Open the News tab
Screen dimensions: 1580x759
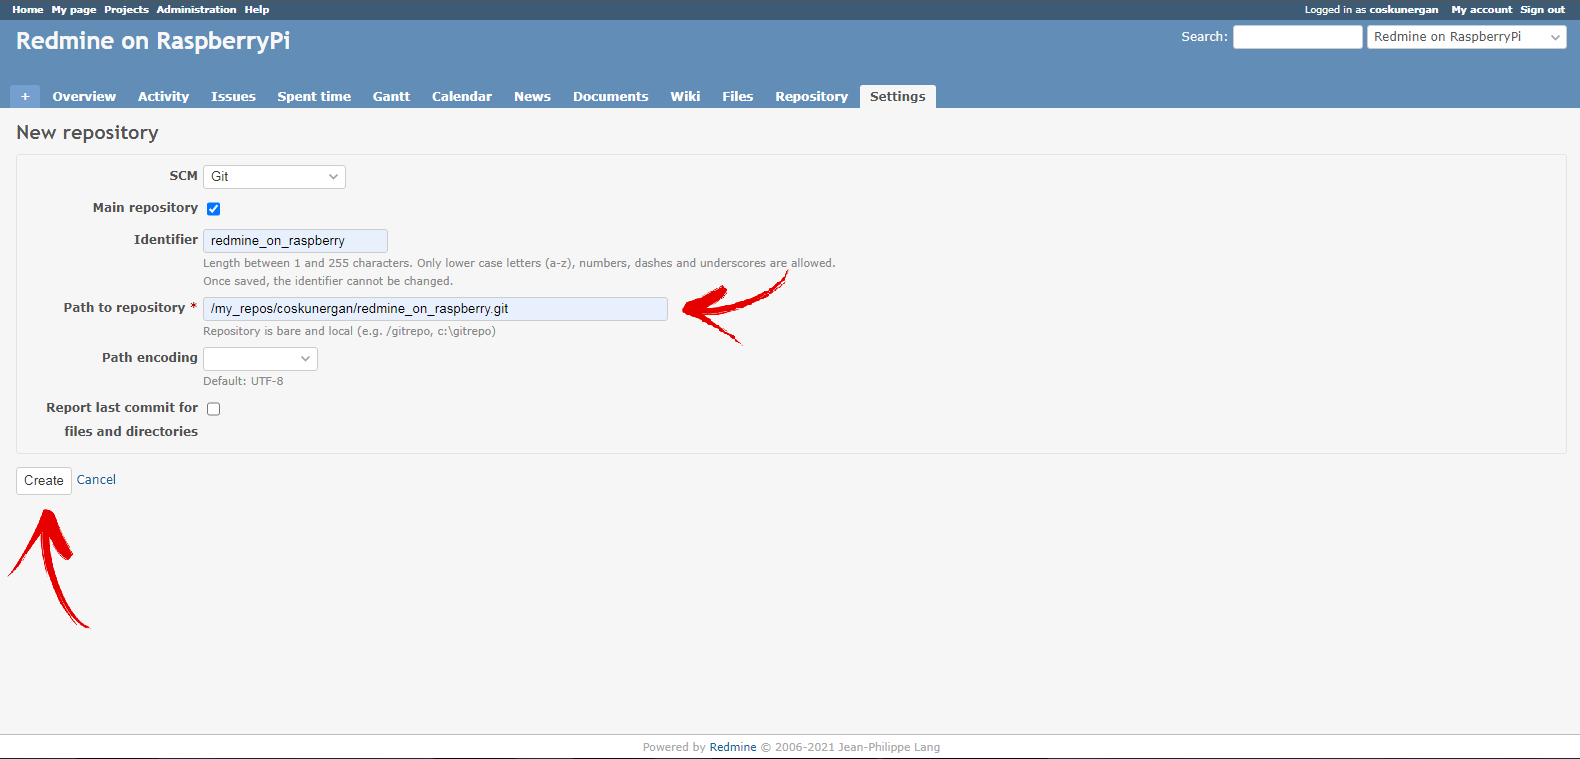[532, 96]
